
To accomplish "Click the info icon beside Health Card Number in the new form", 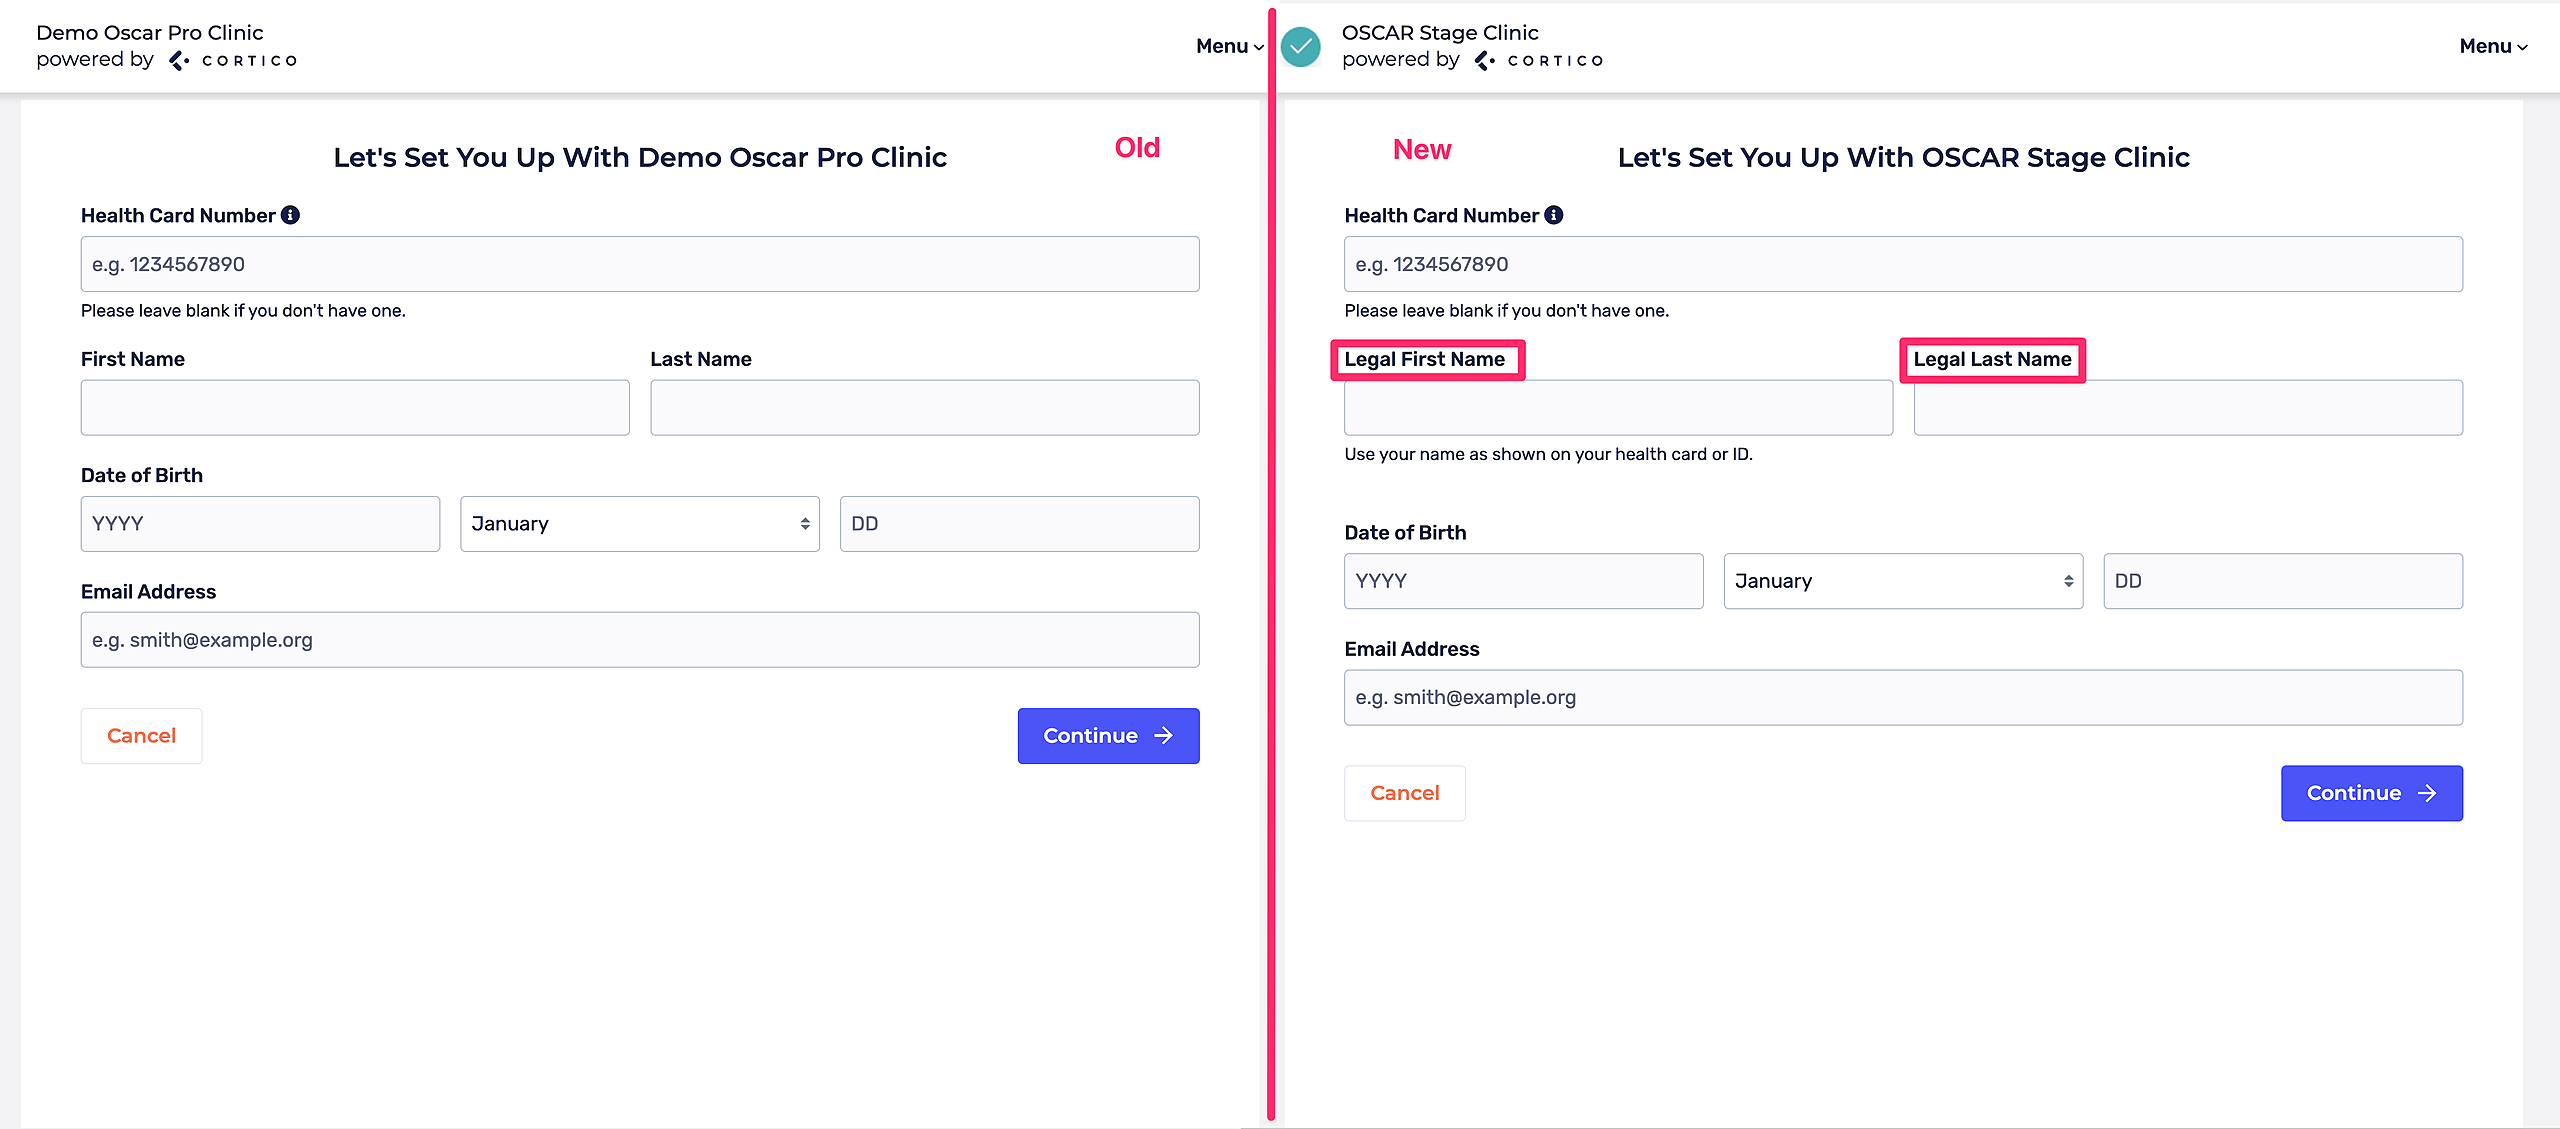I will point(1554,215).
